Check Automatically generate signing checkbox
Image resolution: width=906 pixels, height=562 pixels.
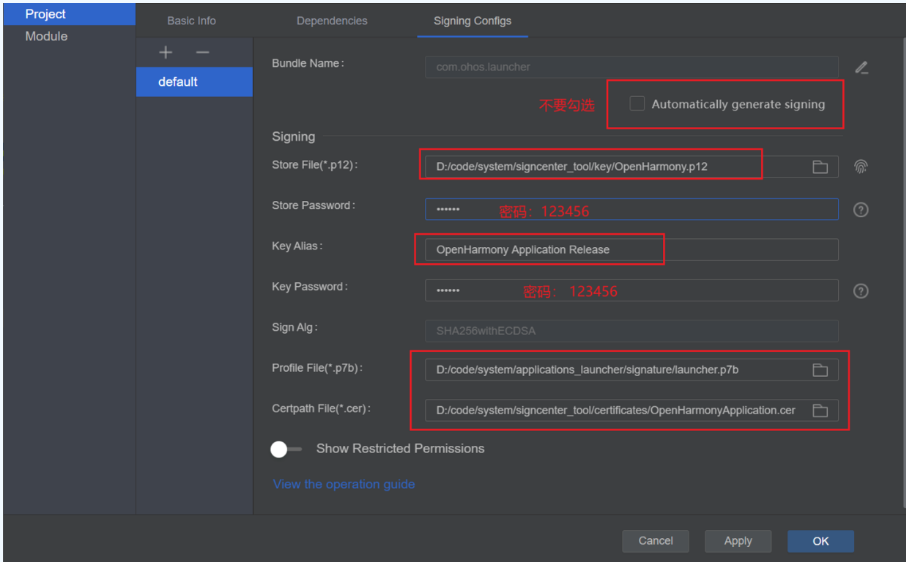637,104
